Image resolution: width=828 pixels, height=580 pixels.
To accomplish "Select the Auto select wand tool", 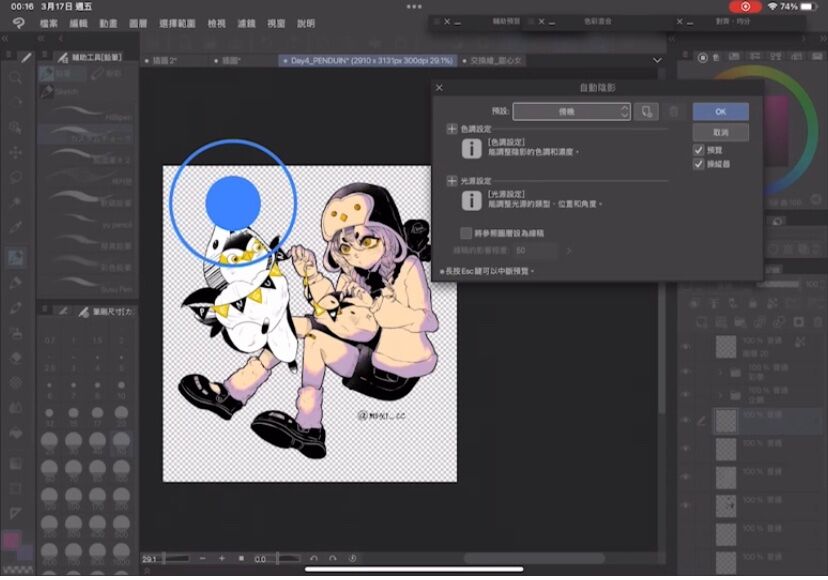I will 15,202.
